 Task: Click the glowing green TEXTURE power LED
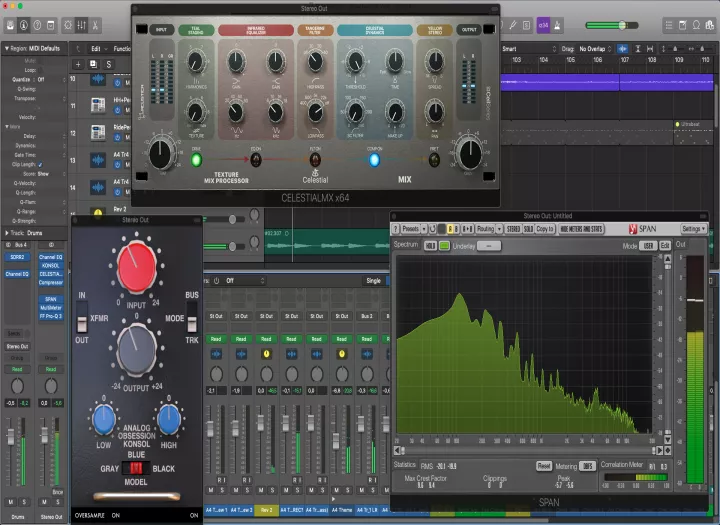tap(196, 159)
